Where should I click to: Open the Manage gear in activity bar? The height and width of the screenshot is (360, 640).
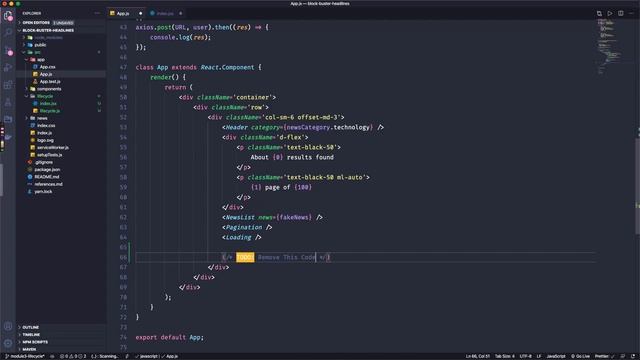8,343
